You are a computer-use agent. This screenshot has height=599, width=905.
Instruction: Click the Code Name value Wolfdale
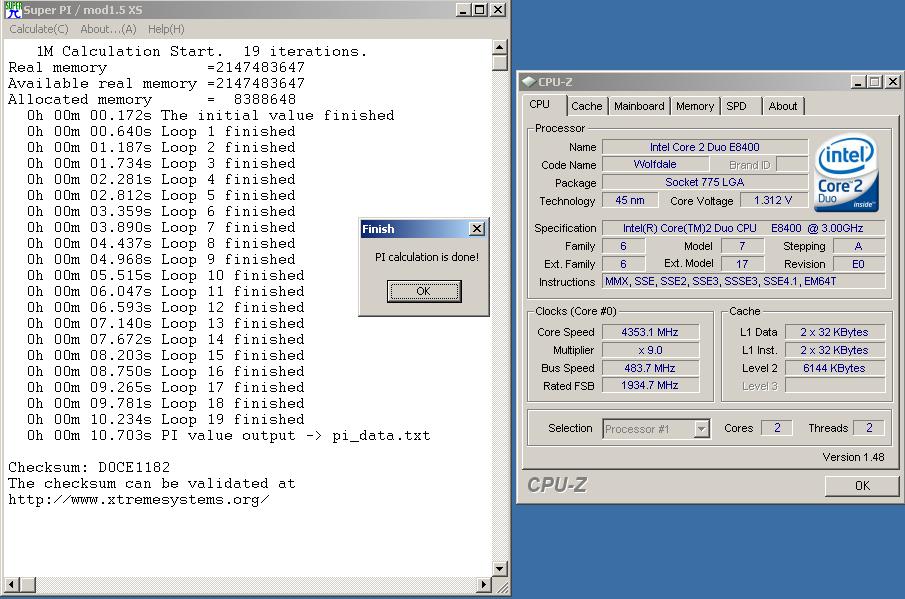(x=655, y=164)
